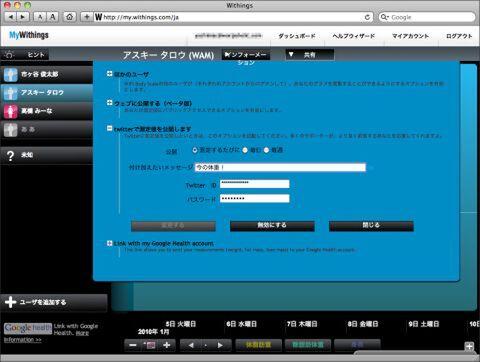Open the マイアカウント menu
Screen dimensions: 480x362
(x=410, y=36)
